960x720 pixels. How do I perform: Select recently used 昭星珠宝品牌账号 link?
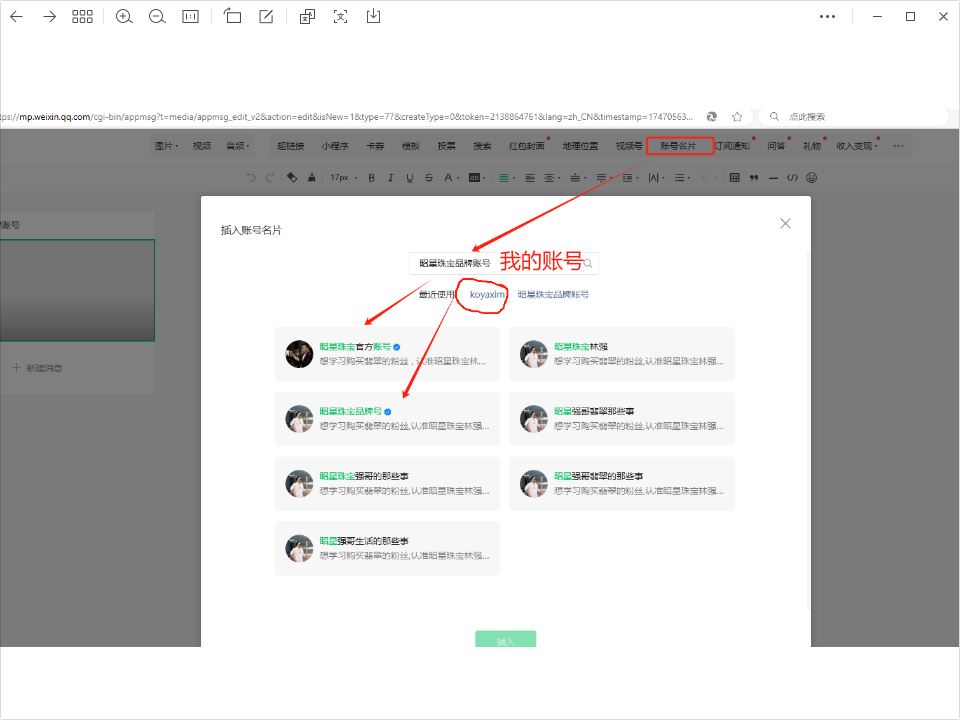pyautogui.click(x=553, y=294)
